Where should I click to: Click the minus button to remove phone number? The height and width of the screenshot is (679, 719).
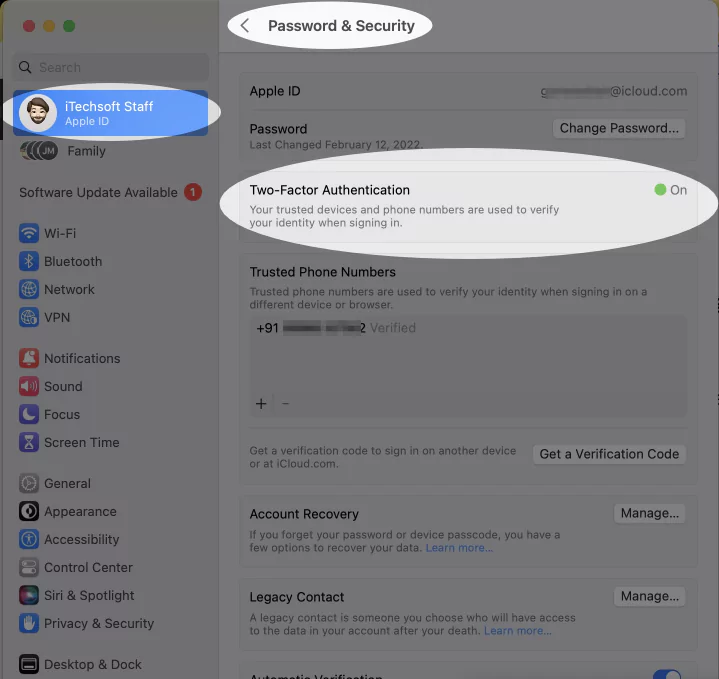pyautogui.click(x=285, y=403)
